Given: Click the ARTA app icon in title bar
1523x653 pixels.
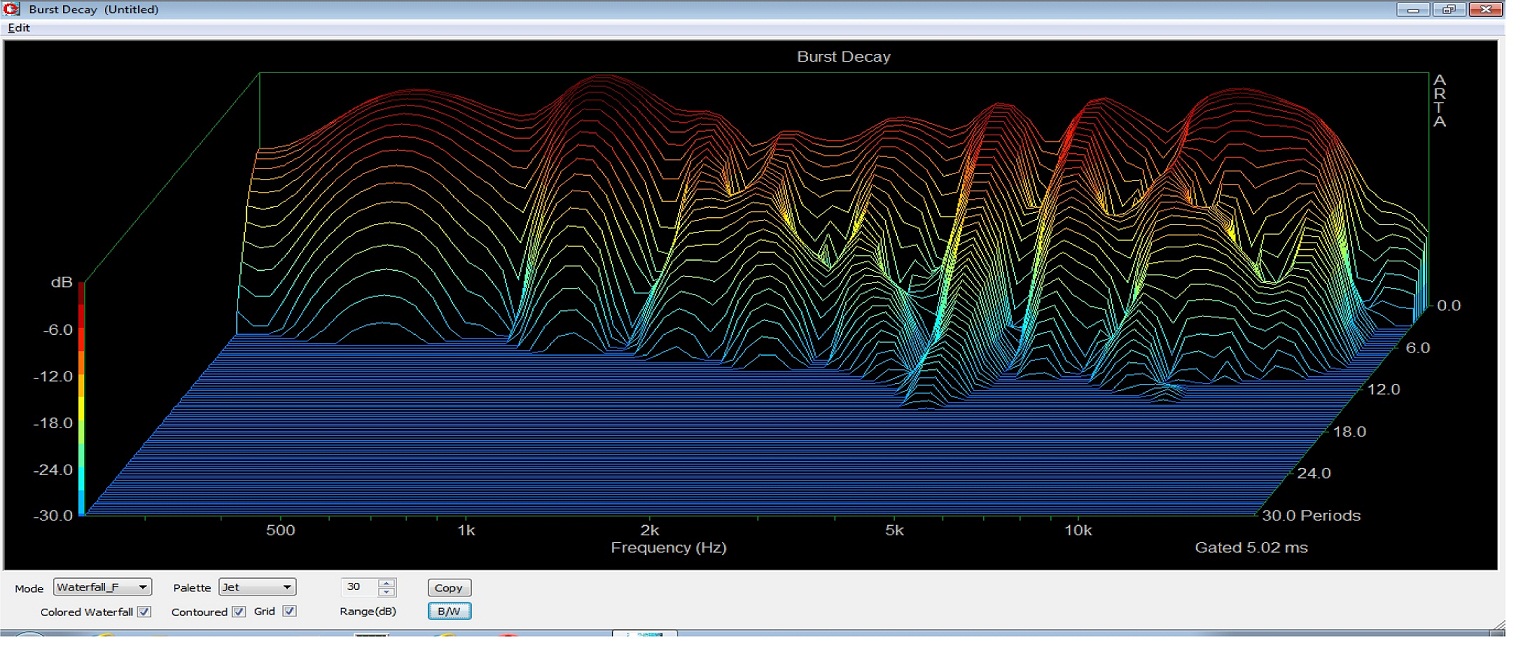Looking at the screenshot, I should click(x=12, y=9).
